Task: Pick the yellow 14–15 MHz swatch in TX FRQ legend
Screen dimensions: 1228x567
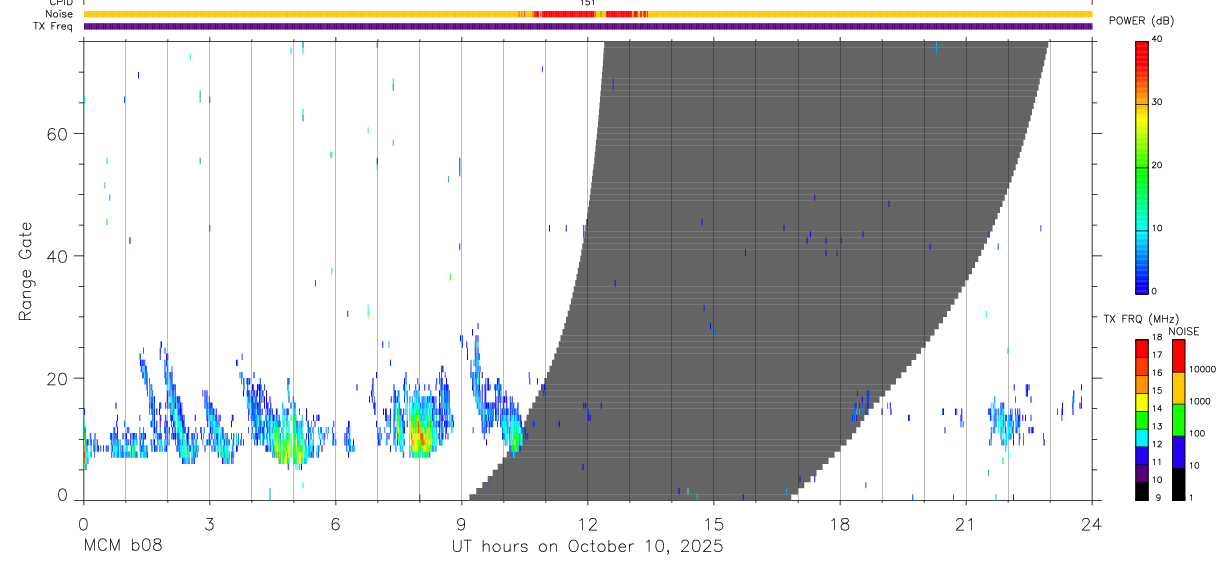Action: pos(1141,400)
